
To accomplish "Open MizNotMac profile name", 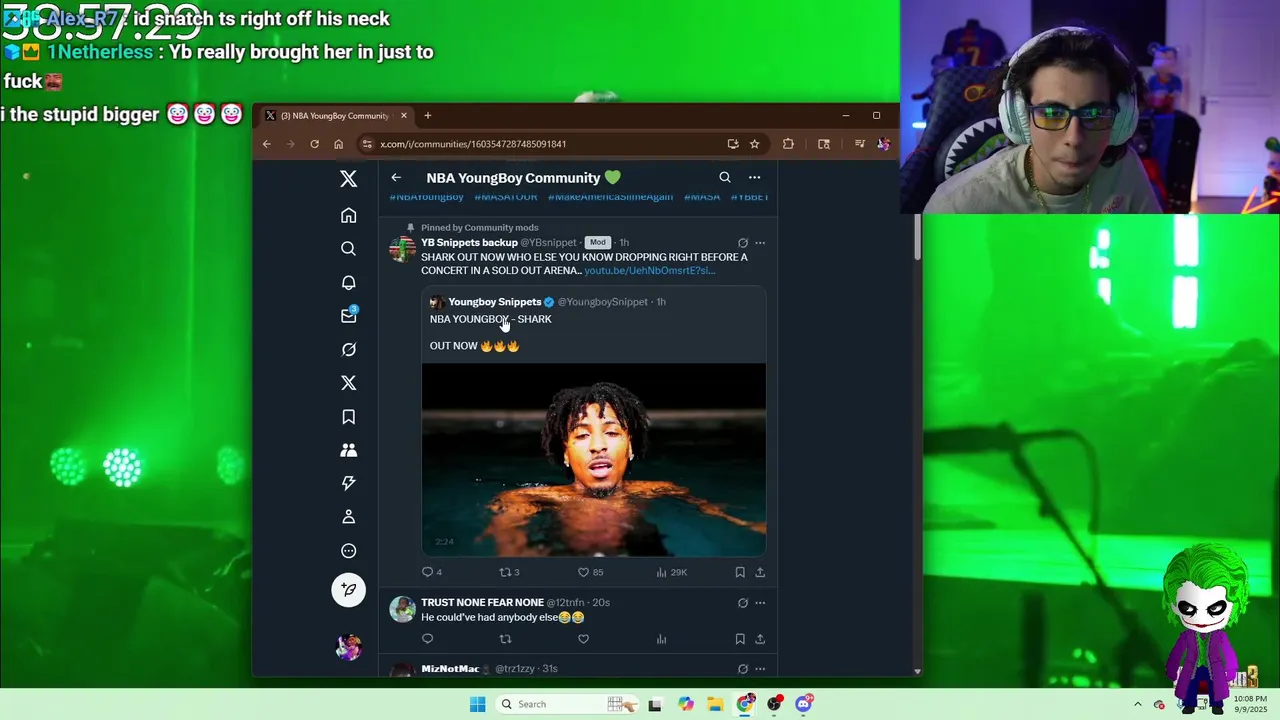I will click(x=450, y=669).
